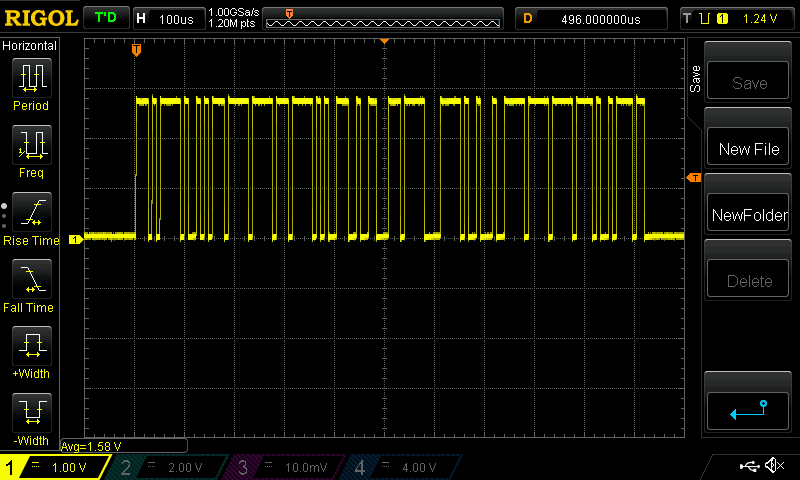The height and width of the screenshot is (480, 800).
Task: Click the USB connection status icon
Action: (x=750, y=466)
